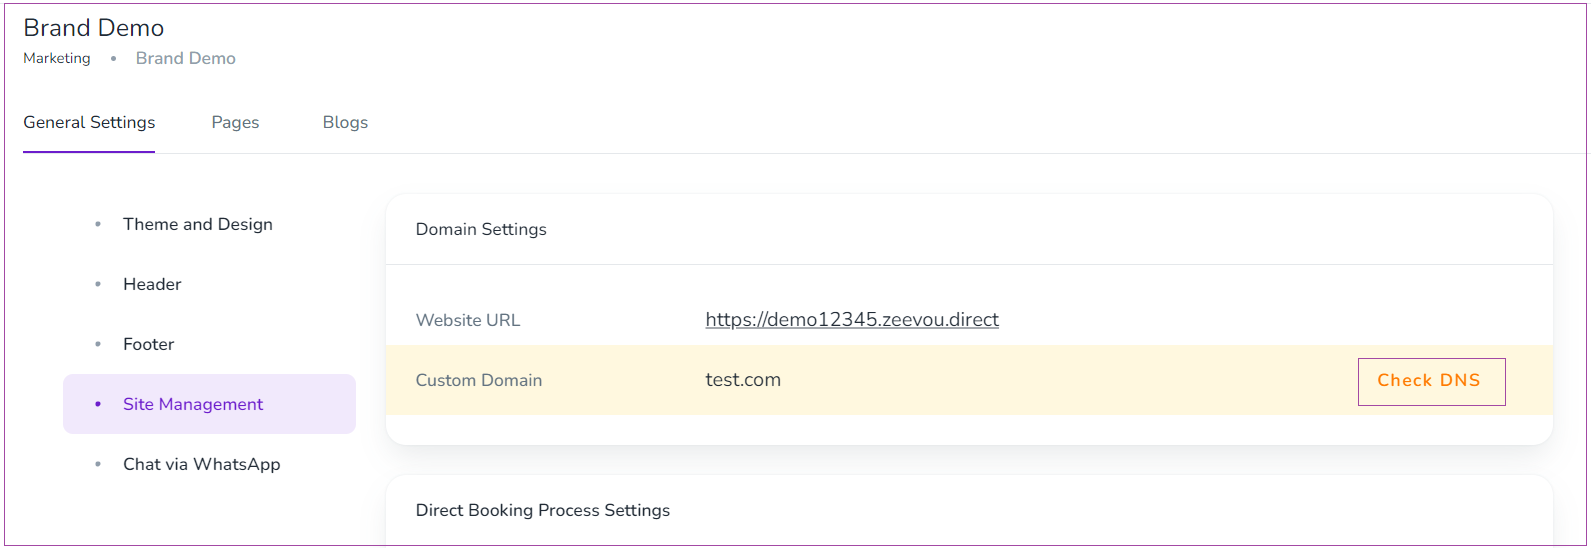This screenshot has height=548, width=1591.
Task: Switch to the Pages tab
Action: (235, 122)
